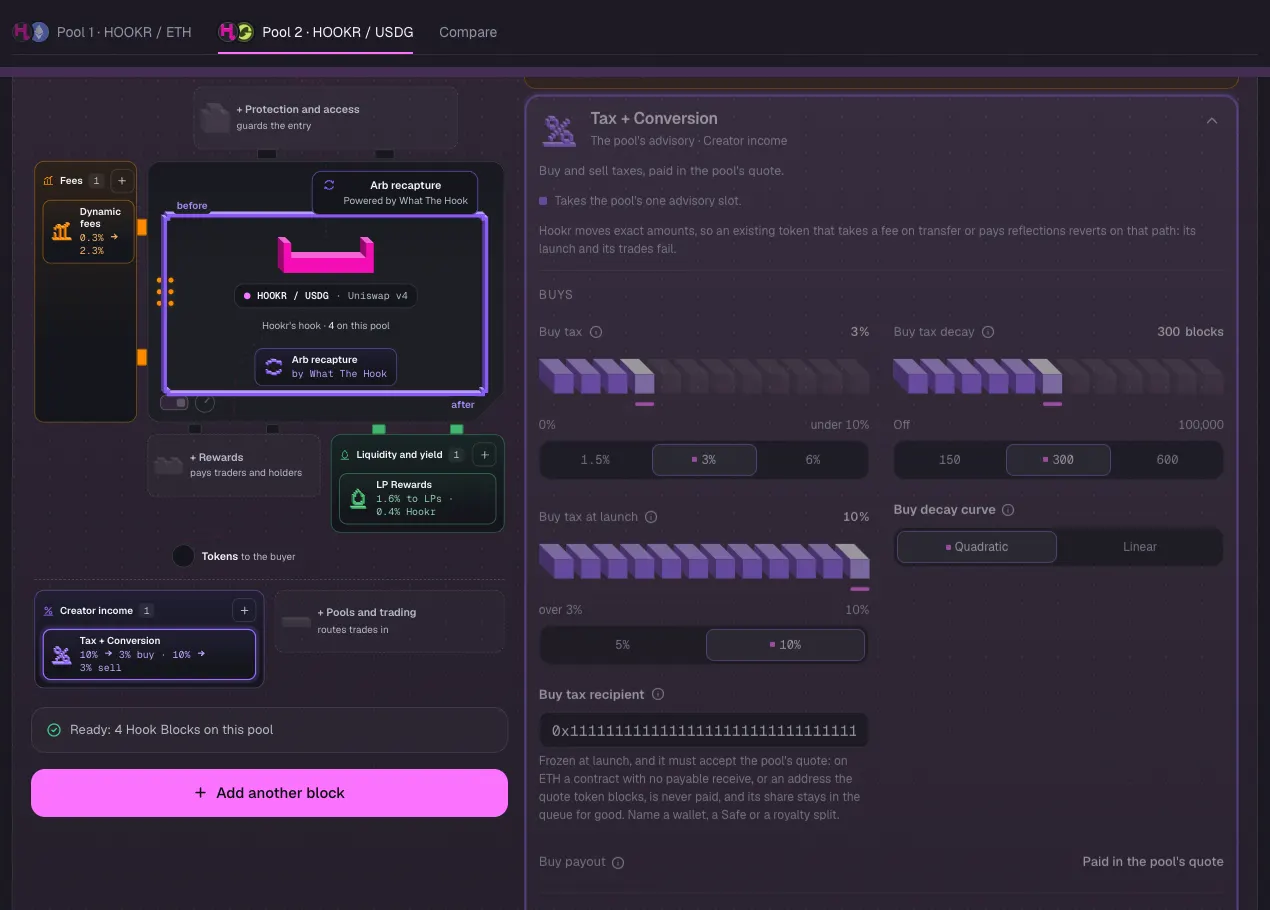
Task: Select the 300 blocks decay preset
Action: pyautogui.click(x=1058, y=460)
